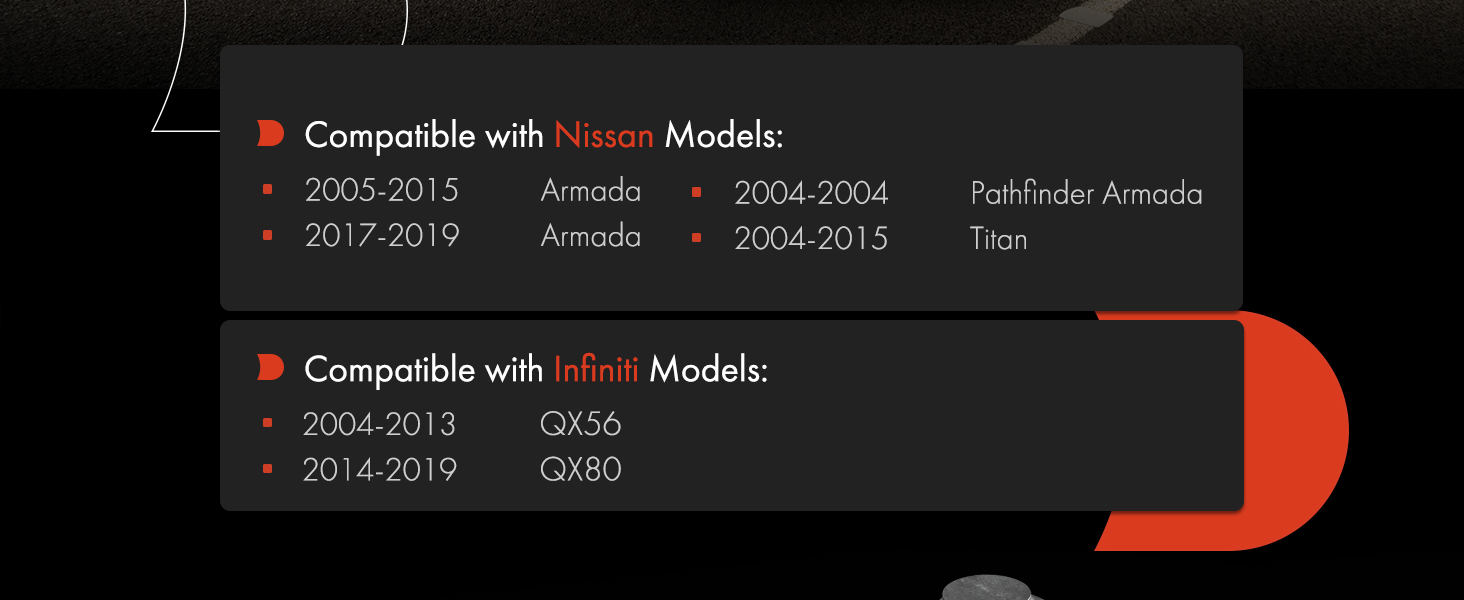The image size is (1464, 600).
Task: Click the red bullet before 2005-2015
Action: click(267, 189)
